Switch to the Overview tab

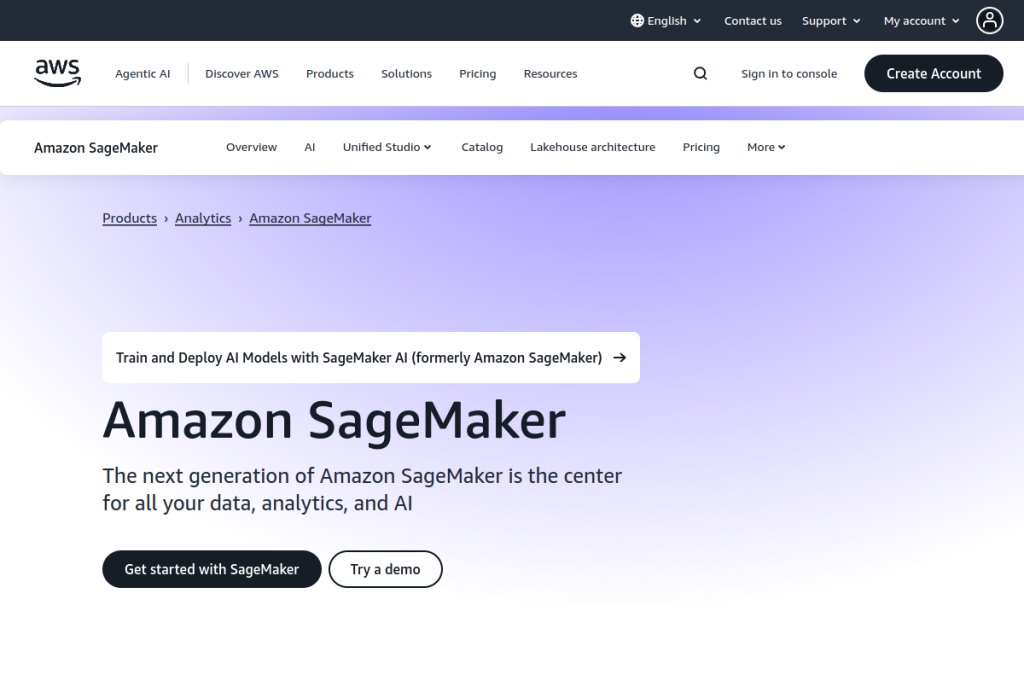(x=251, y=147)
